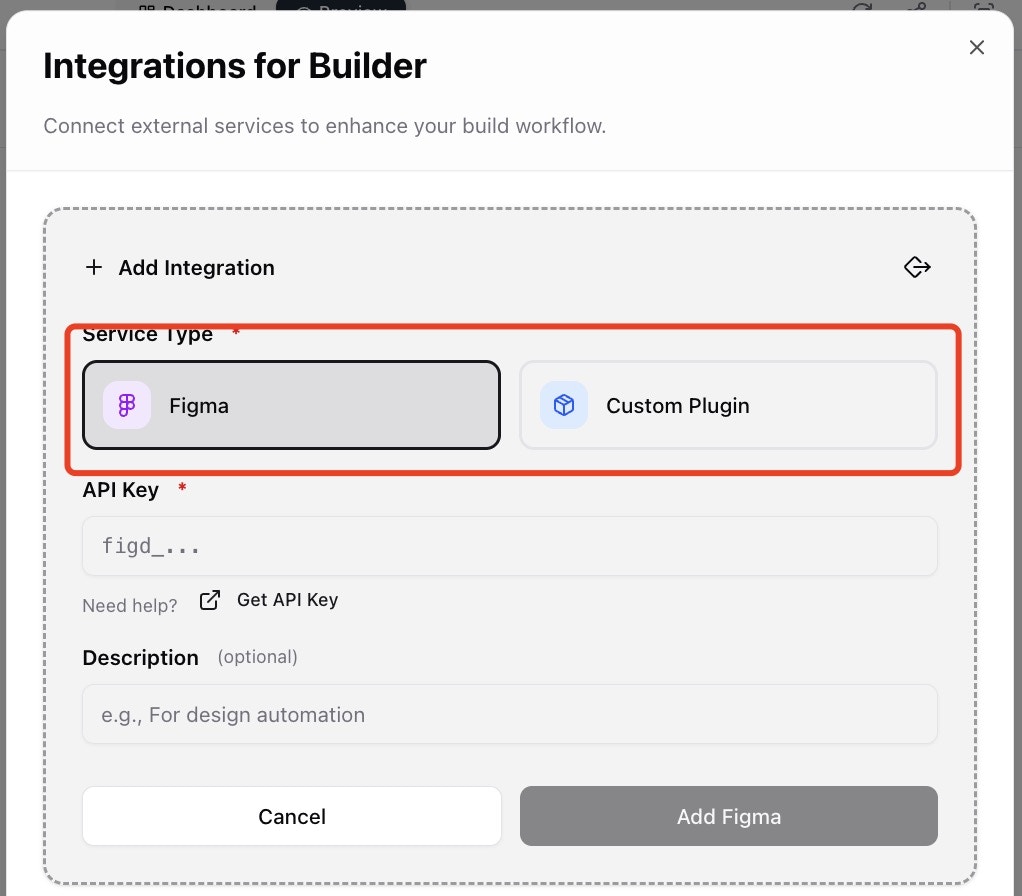Image resolution: width=1022 pixels, height=896 pixels.
Task: Click the Need help? text
Action: [x=130, y=605]
